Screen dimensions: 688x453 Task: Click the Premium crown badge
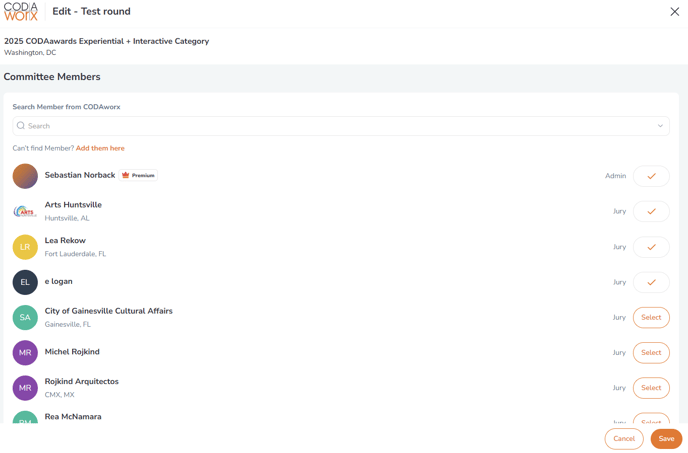click(x=139, y=175)
